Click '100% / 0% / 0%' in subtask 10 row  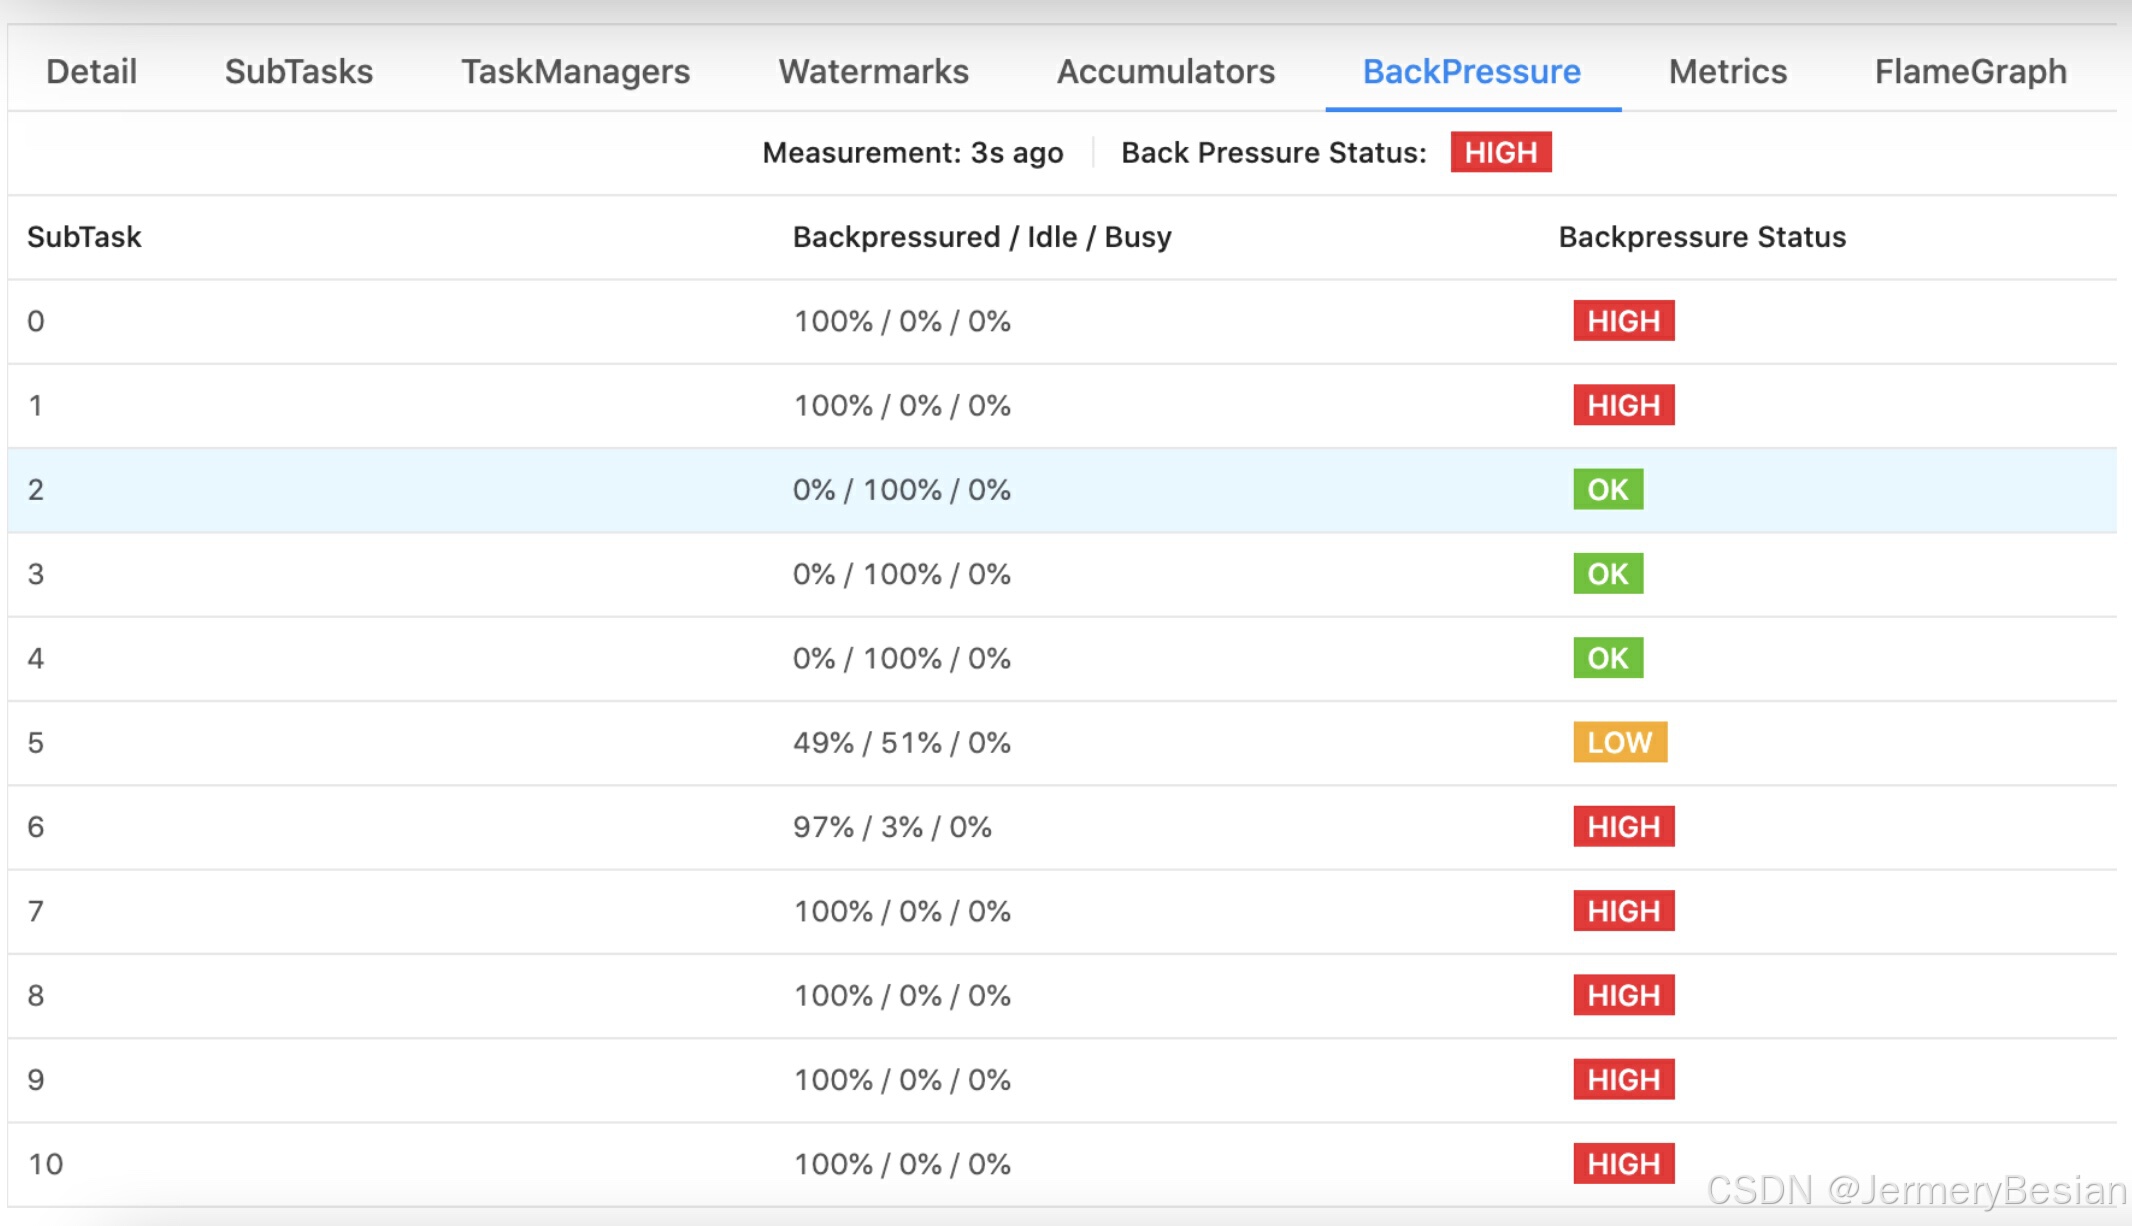click(x=902, y=1164)
